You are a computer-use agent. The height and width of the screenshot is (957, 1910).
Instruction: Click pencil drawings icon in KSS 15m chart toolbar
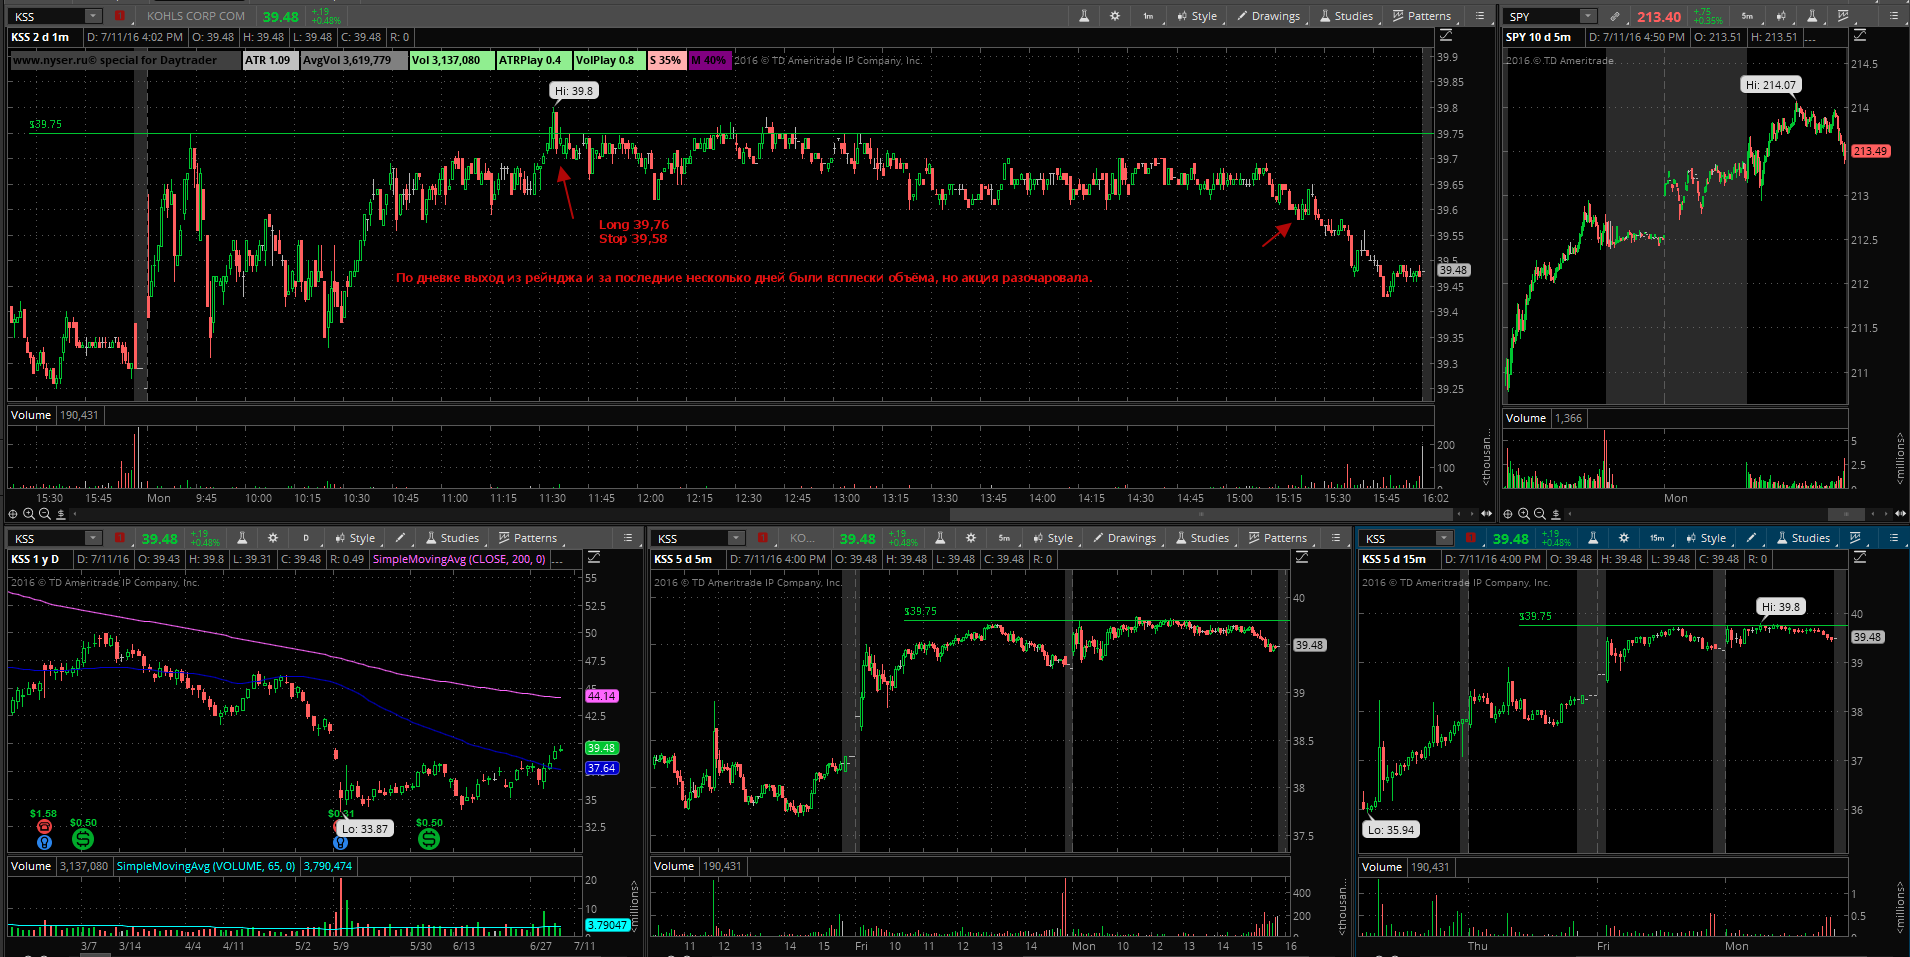click(x=1752, y=538)
